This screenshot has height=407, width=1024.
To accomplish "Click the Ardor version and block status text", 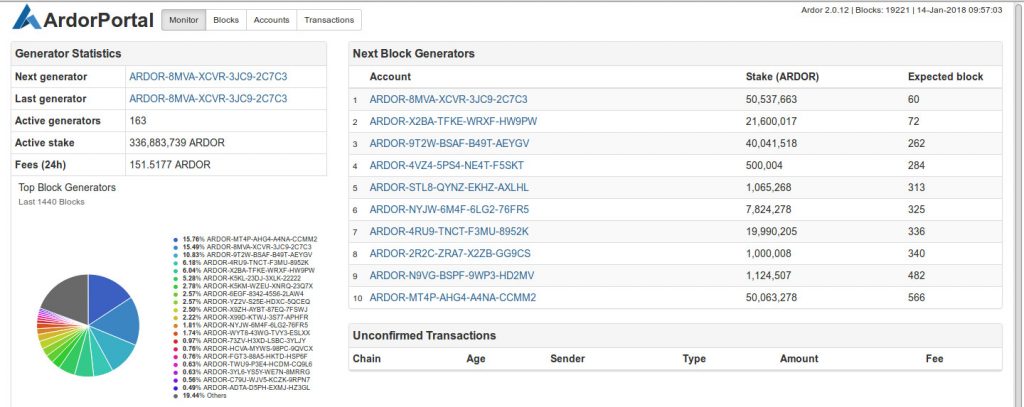I will (x=901, y=10).
